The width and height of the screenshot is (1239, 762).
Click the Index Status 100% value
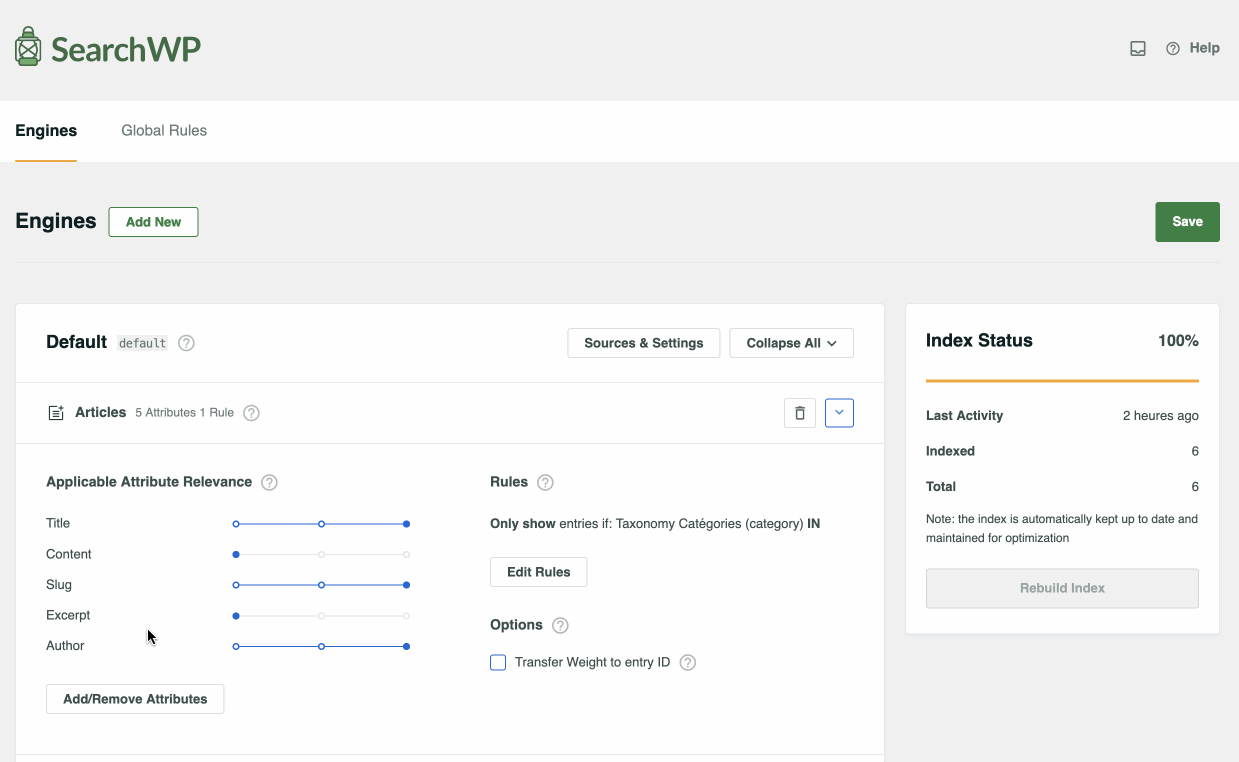[1178, 341]
